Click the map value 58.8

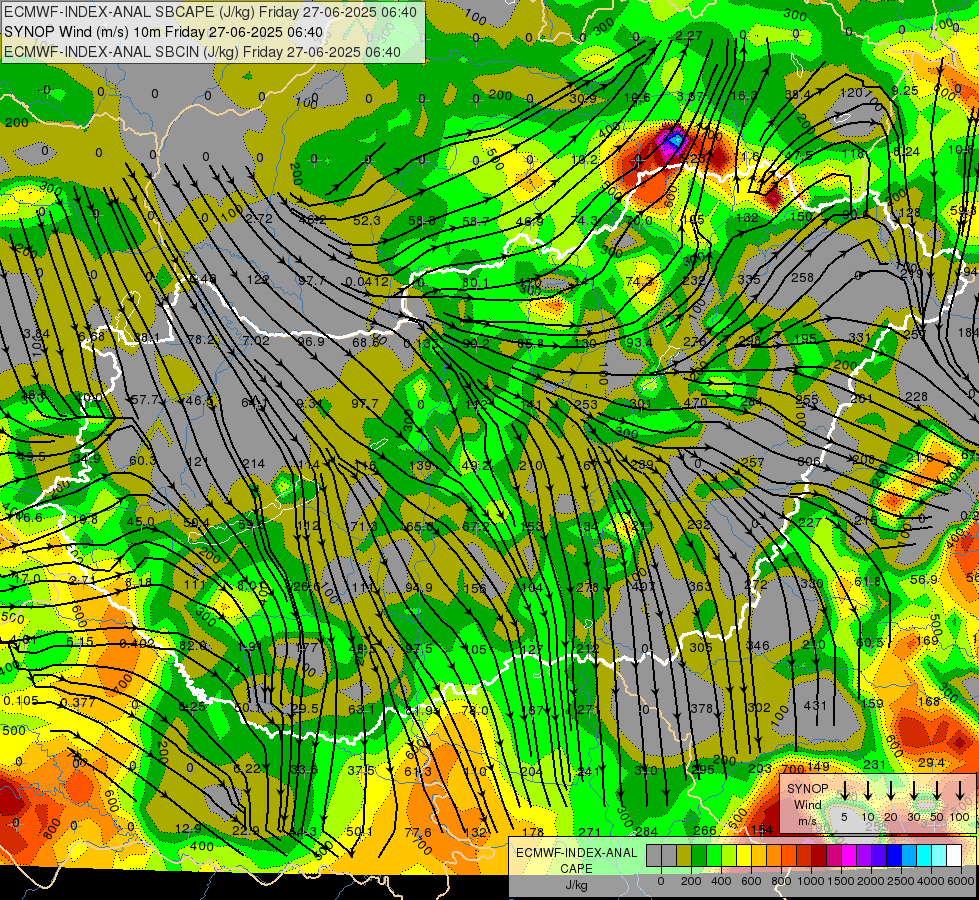click(422, 220)
